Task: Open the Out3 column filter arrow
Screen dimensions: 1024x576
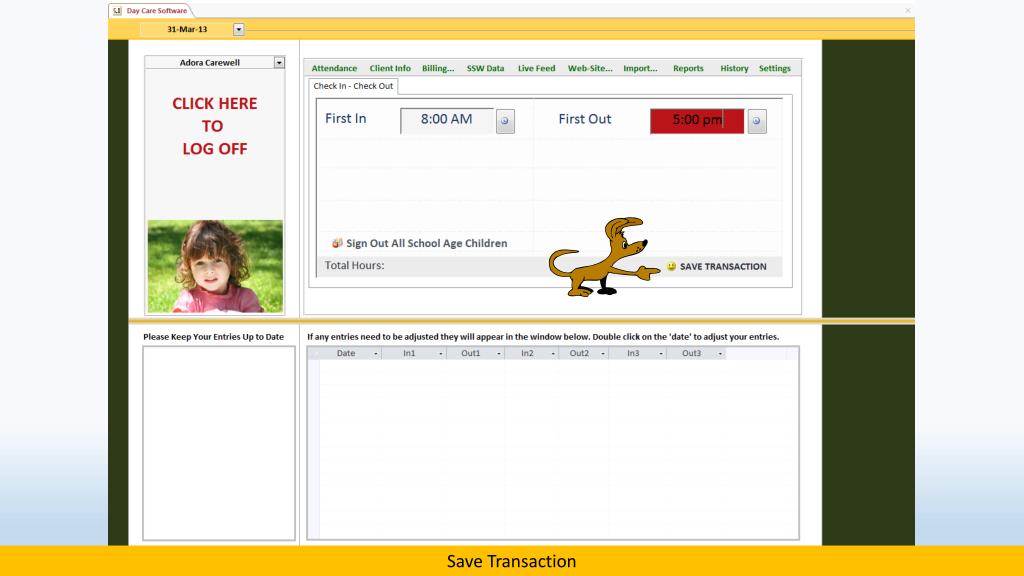Action: click(x=720, y=354)
